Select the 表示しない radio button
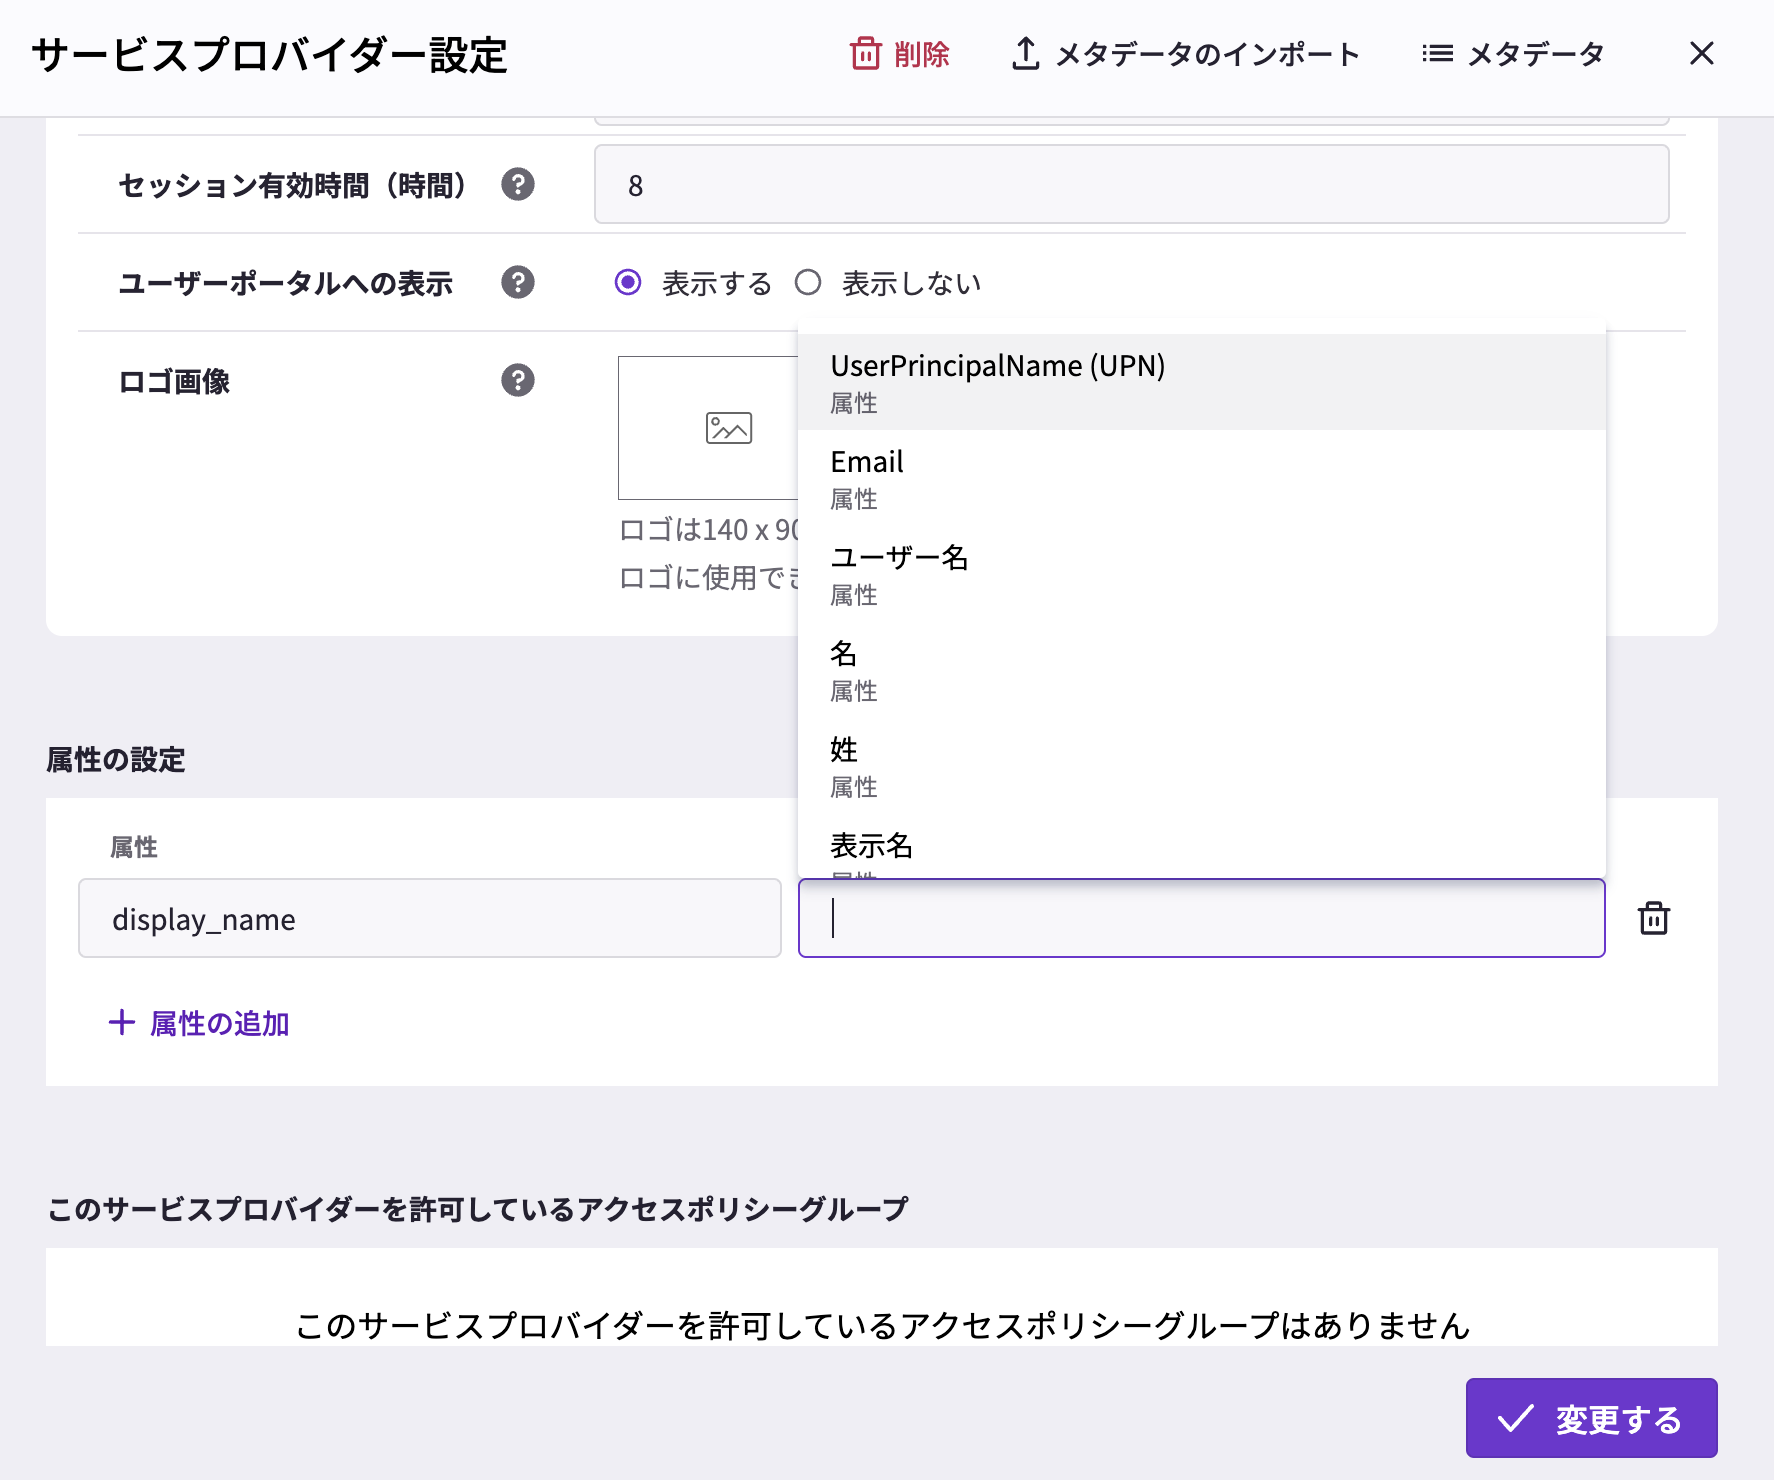 click(x=808, y=283)
